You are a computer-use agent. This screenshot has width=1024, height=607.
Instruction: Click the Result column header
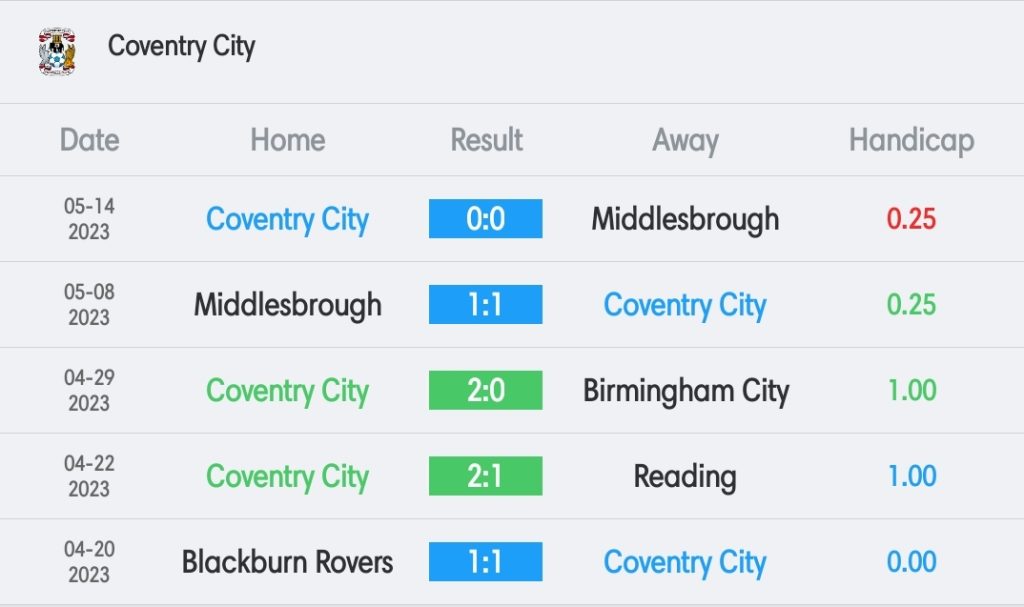tap(487, 140)
